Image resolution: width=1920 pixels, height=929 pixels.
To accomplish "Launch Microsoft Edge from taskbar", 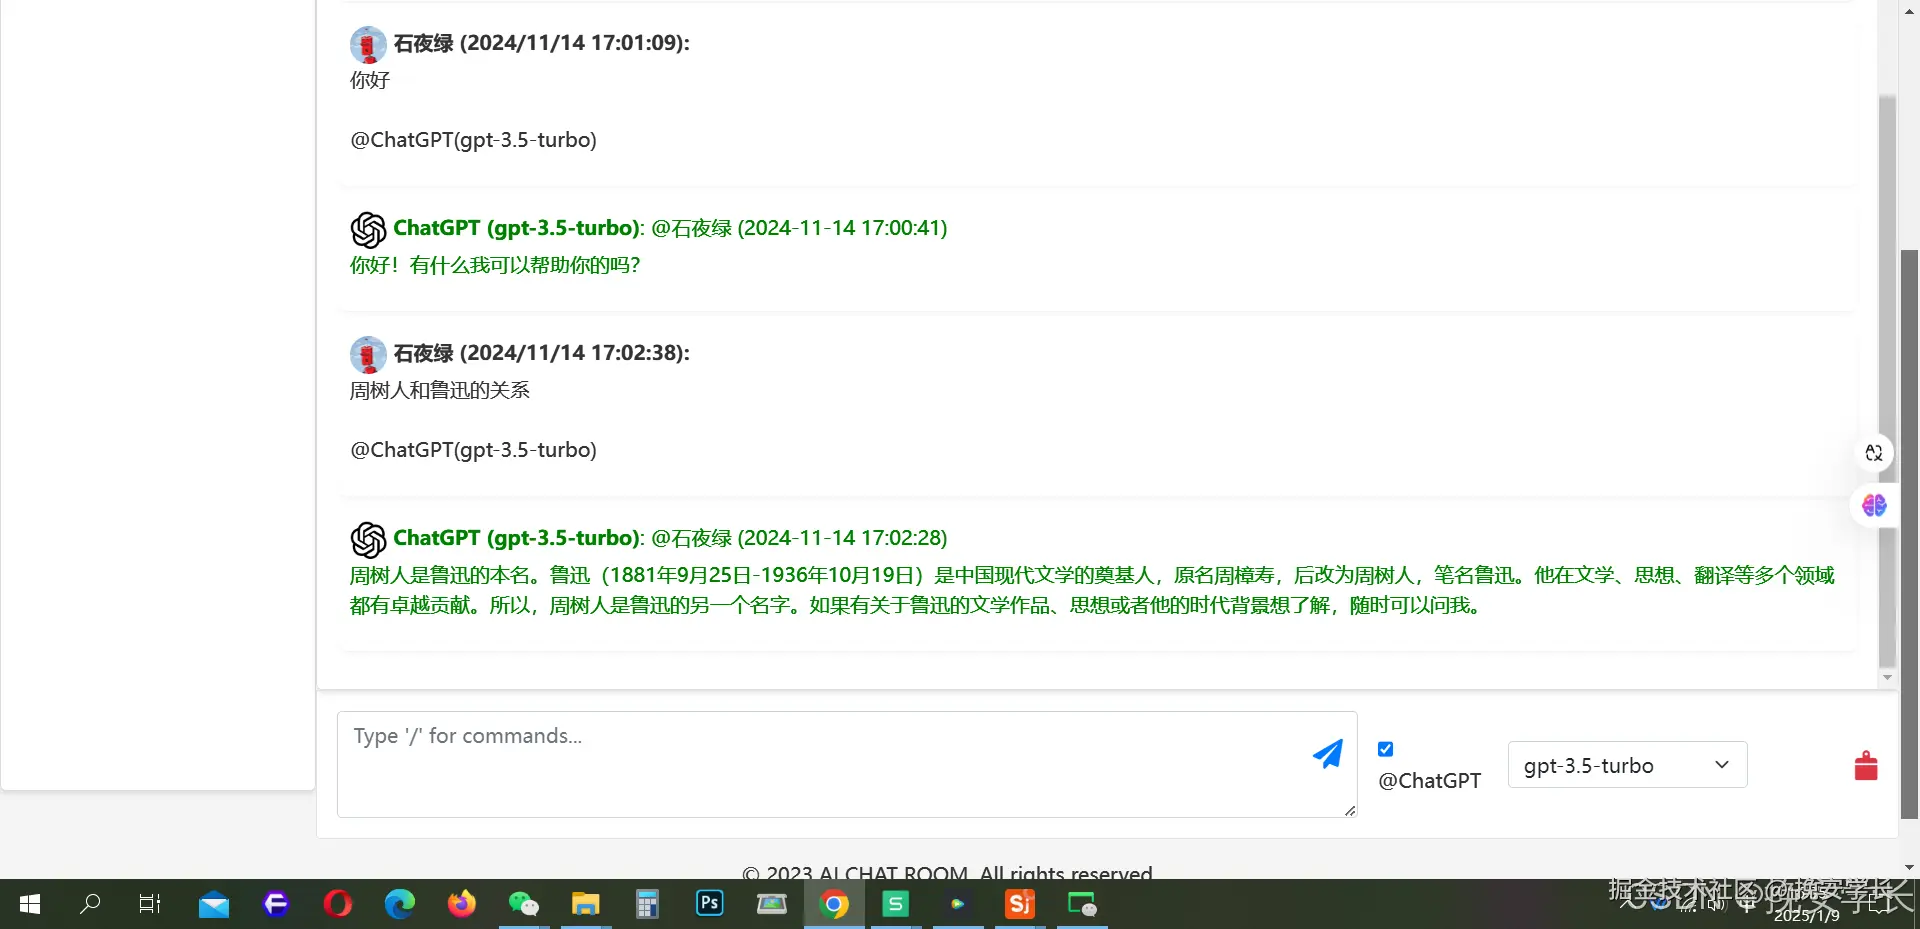I will pyautogui.click(x=399, y=905).
